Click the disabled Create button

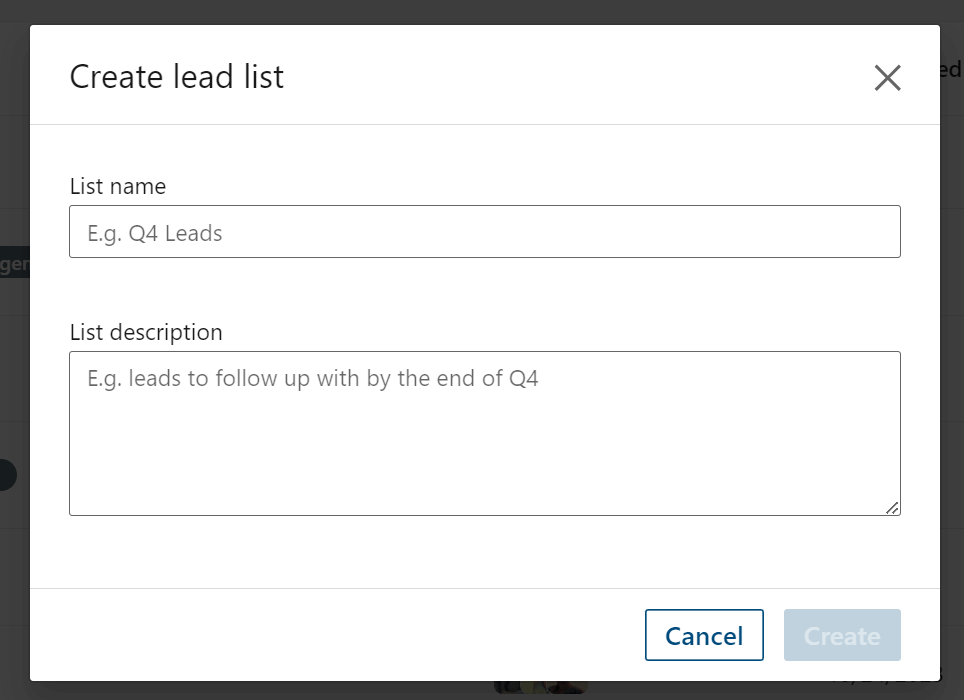[x=842, y=635]
